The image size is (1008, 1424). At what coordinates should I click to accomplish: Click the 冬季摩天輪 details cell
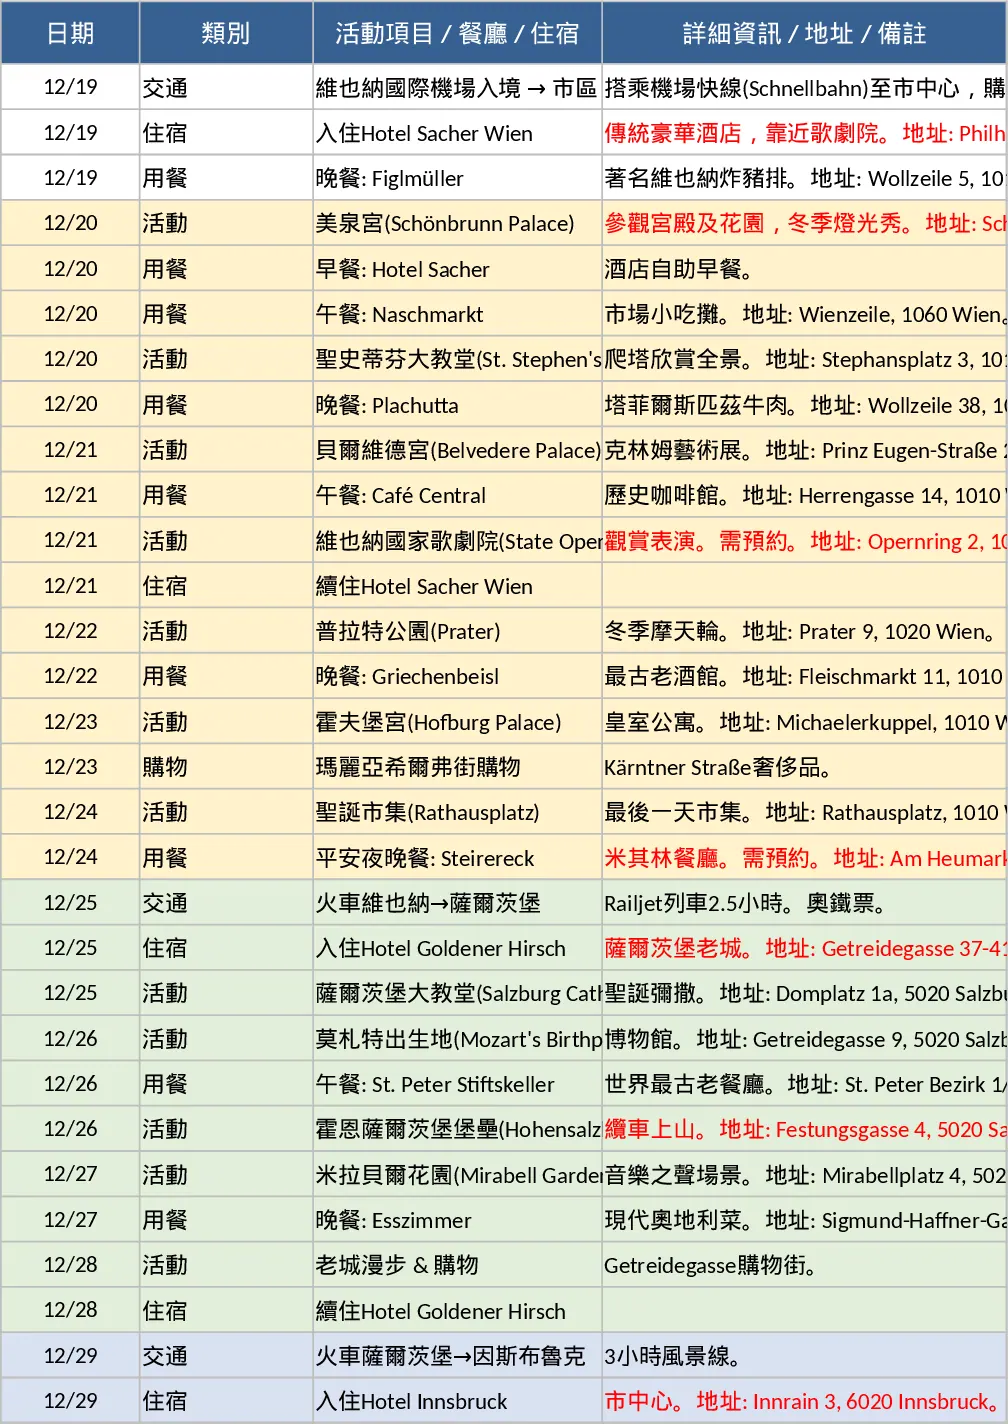pos(805,631)
